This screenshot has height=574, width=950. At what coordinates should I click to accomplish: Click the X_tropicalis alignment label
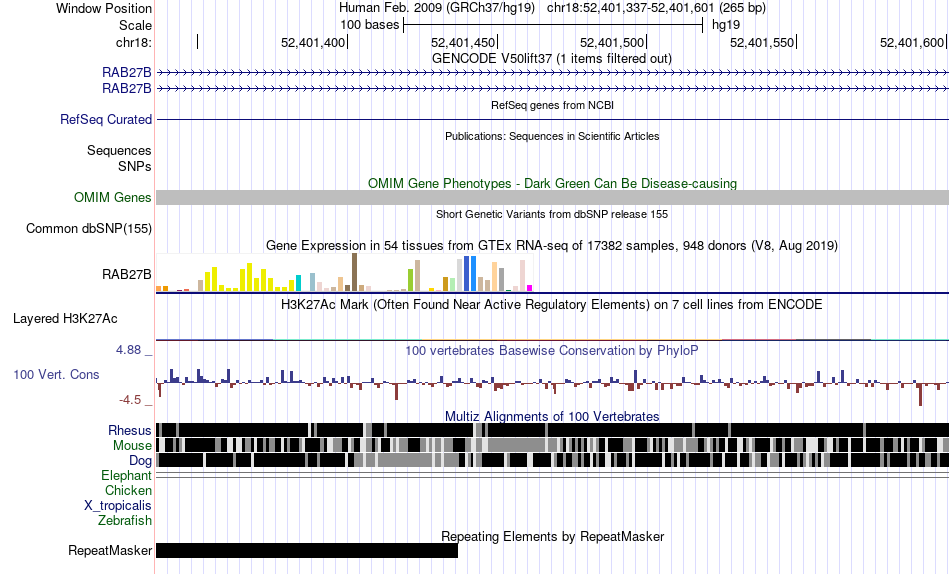(x=118, y=506)
